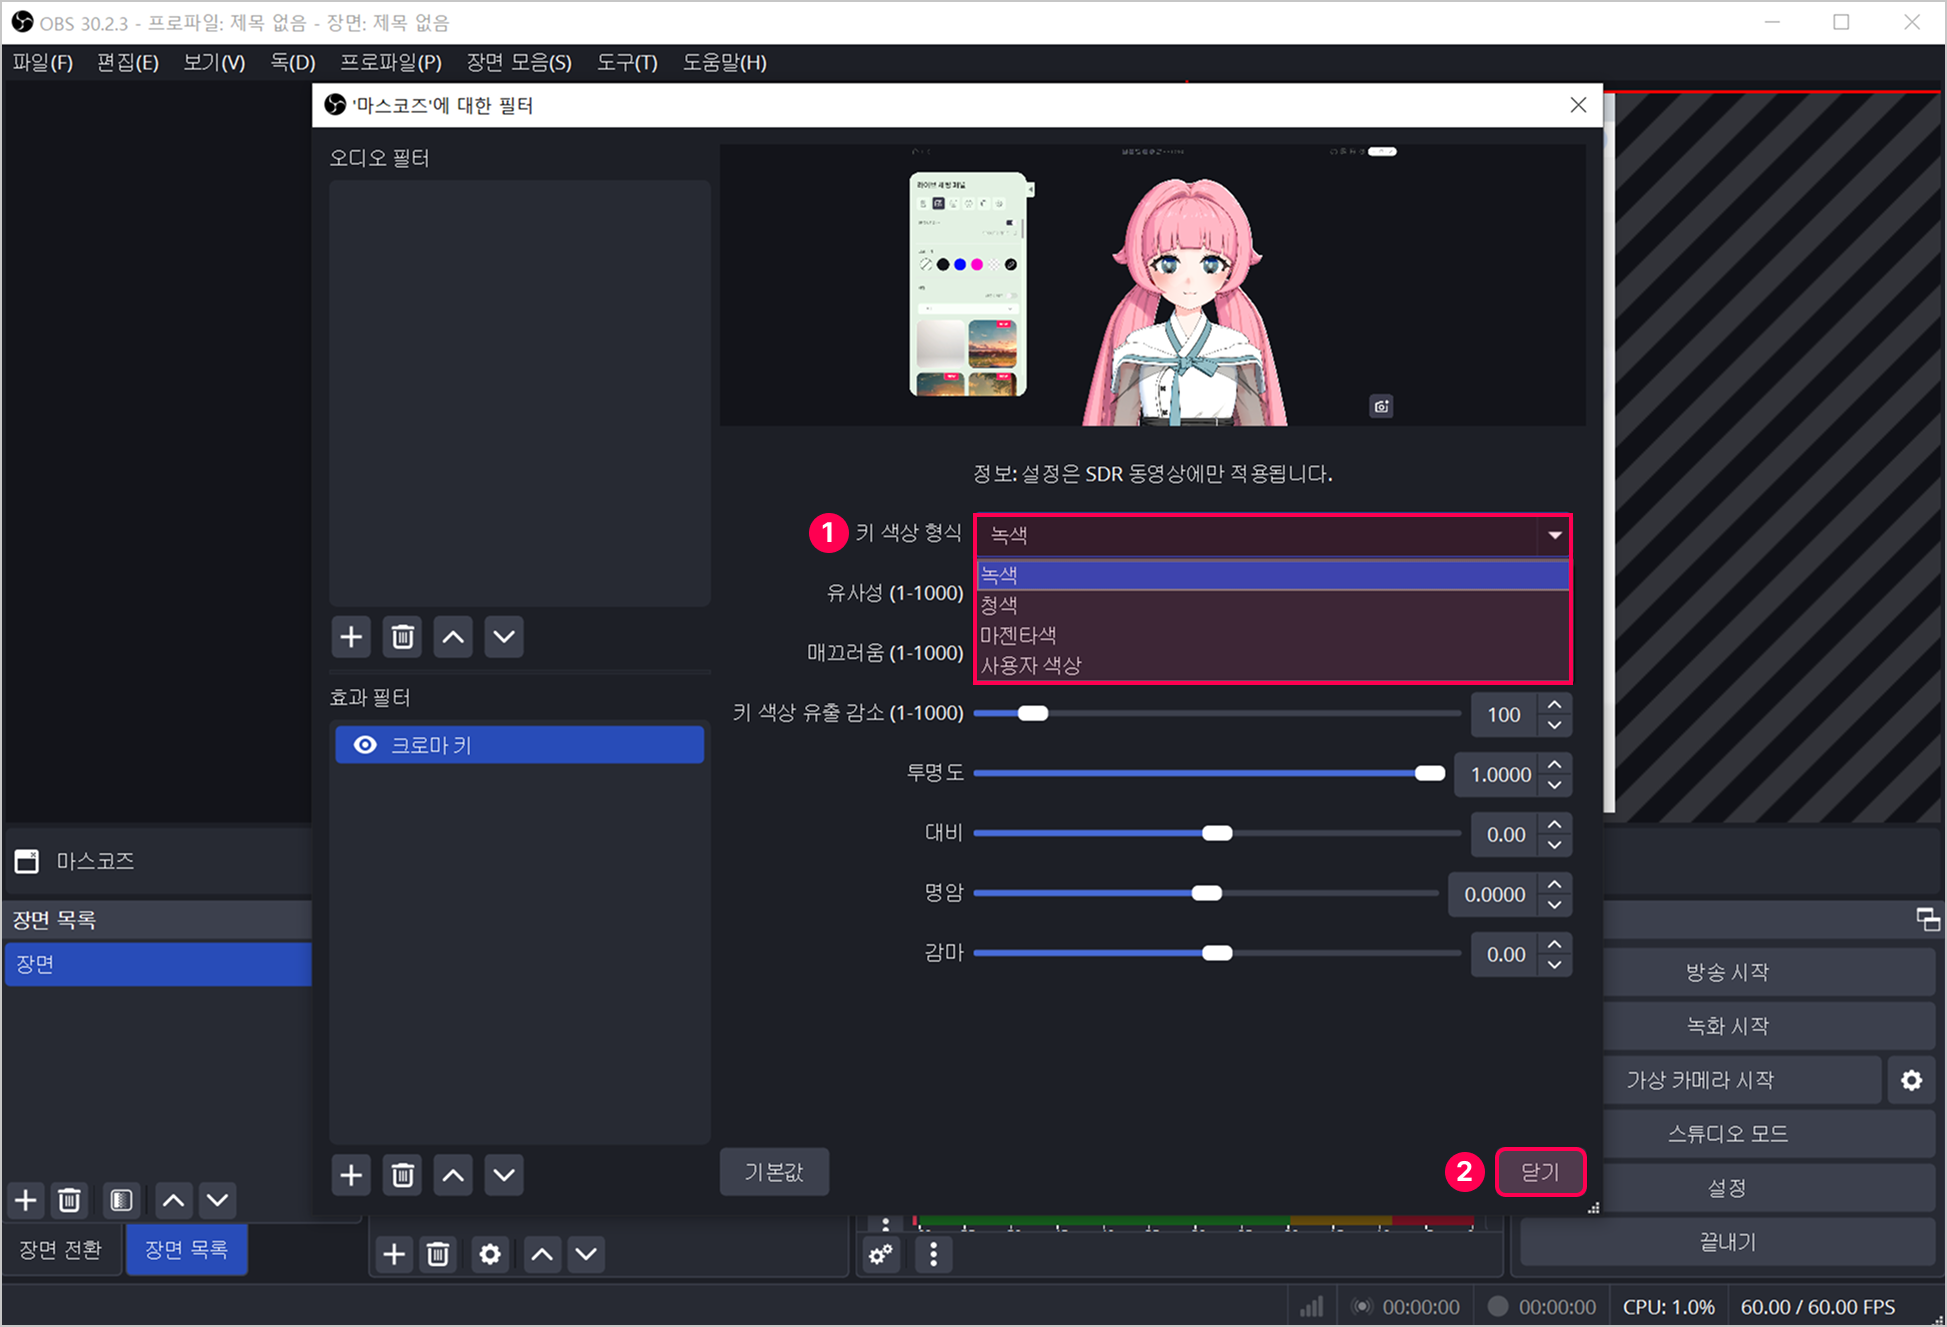
Task: Increase 감마 value with up arrow
Action: (x=1555, y=944)
